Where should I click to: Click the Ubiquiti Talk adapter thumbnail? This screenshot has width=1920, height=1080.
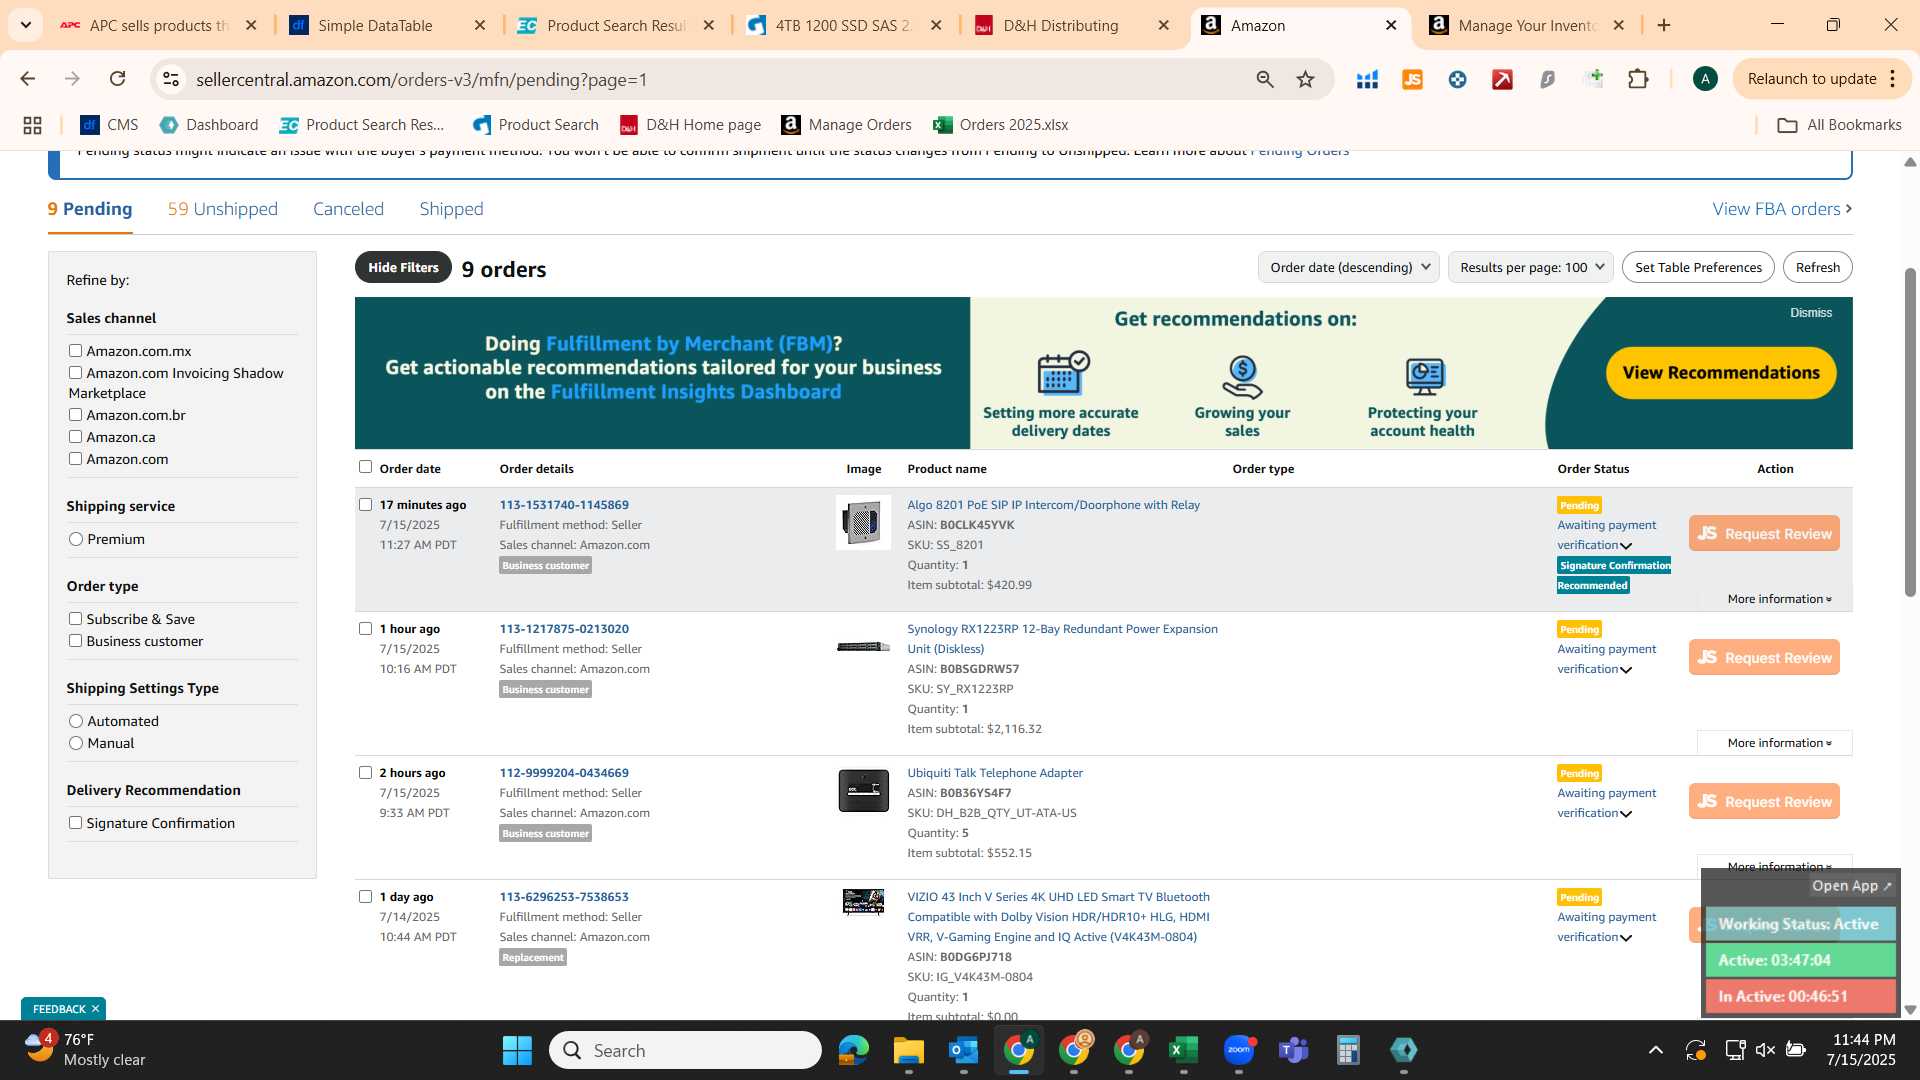coord(863,790)
